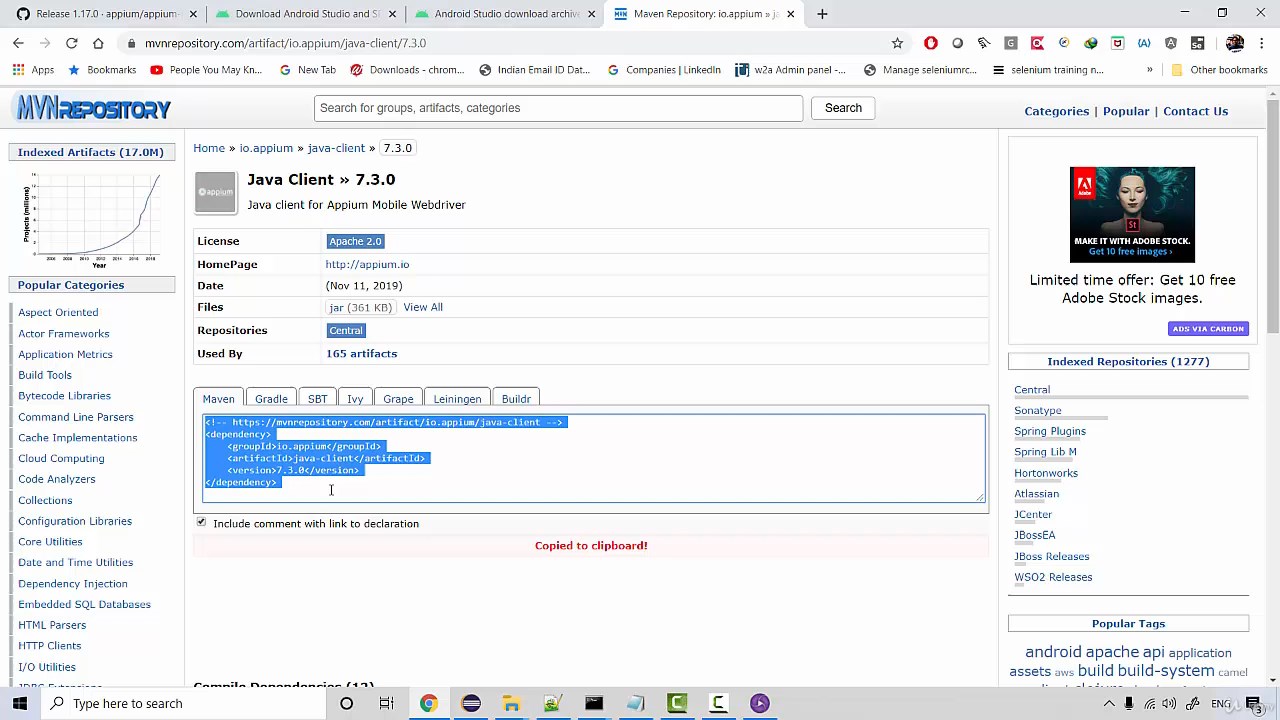Click the purple media player taskbar icon

759,703
